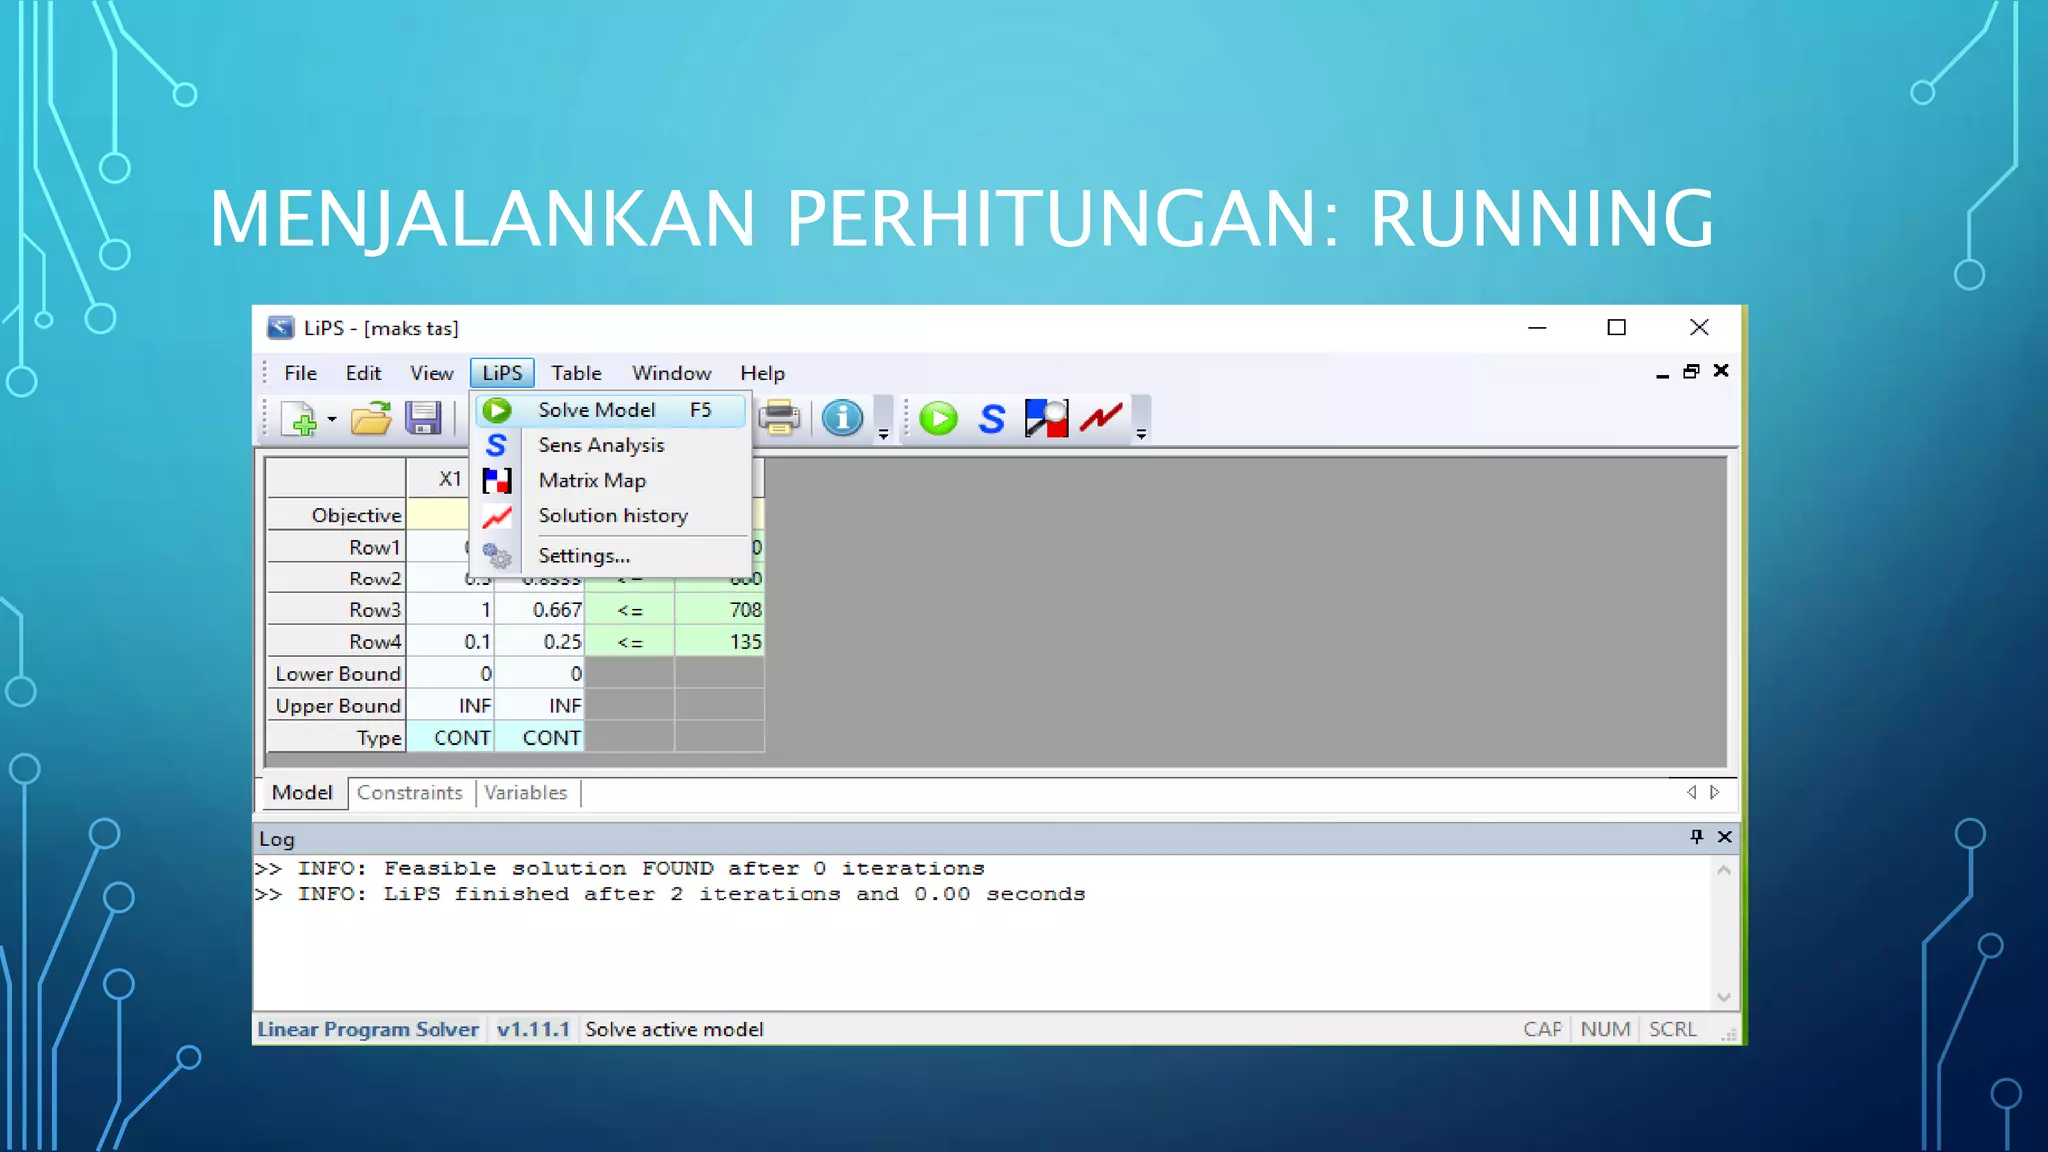Select the X1 column header

tap(438, 478)
